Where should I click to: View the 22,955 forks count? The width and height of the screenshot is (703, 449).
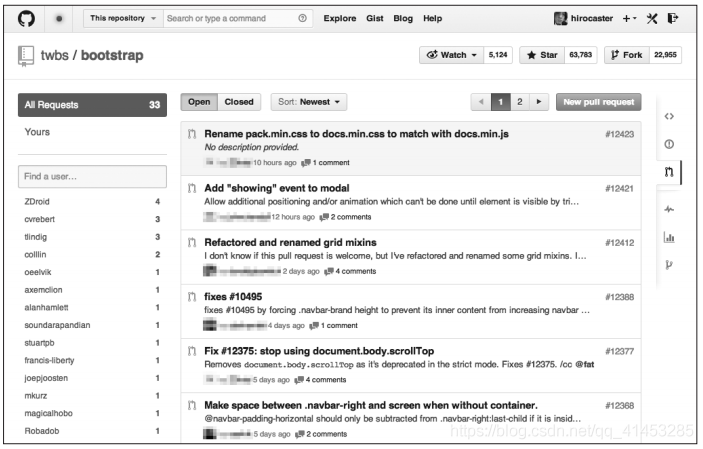click(665, 55)
